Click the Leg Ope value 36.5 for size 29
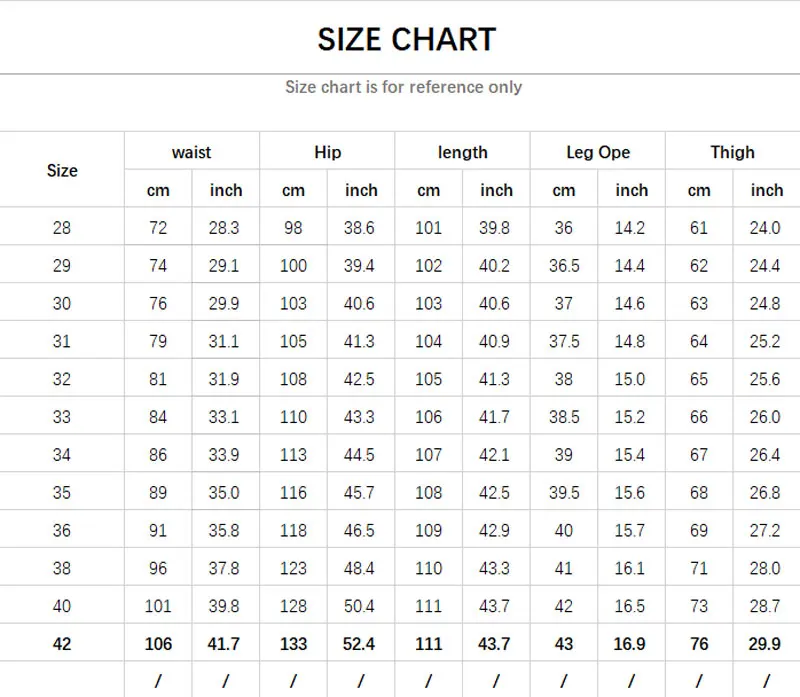Image resolution: width=800 pixels, height=697 pixels. tap(563, 266)
